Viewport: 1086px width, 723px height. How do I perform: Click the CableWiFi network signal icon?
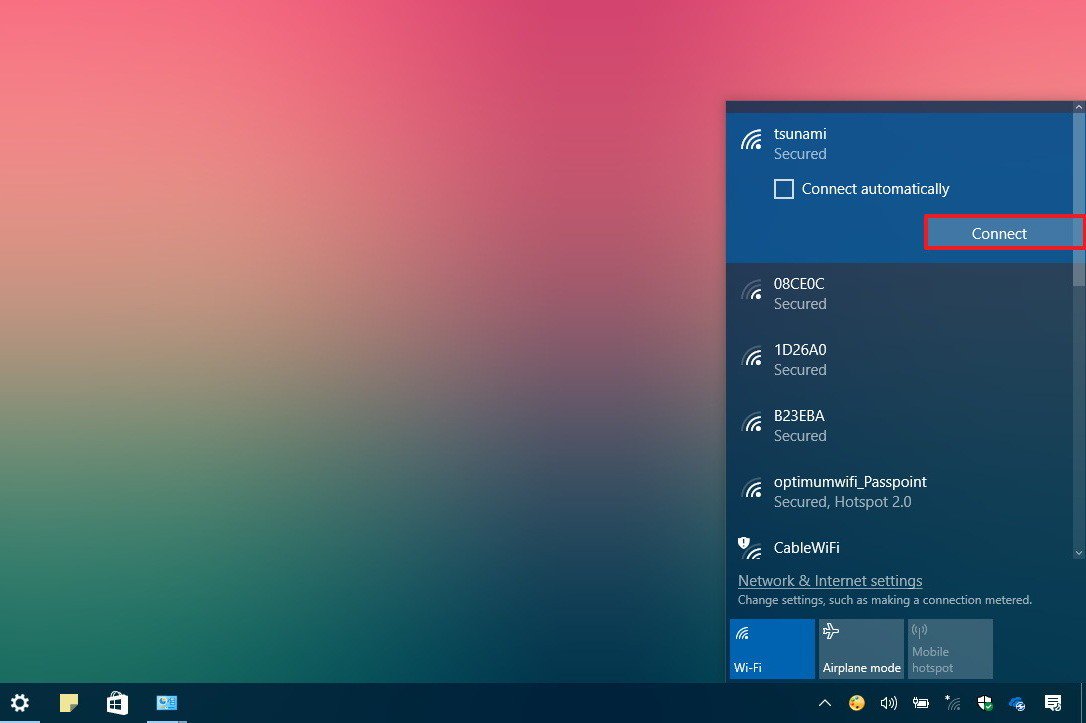pyautogui.click(x=749, y=547)
